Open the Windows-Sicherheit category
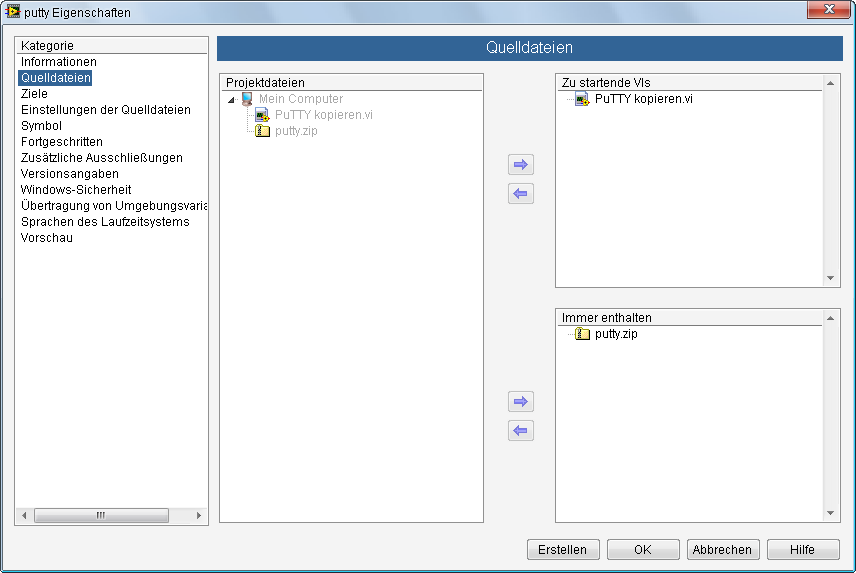This screenshot has width=856, height=573. pyautogui.click(x=76, y=189)
